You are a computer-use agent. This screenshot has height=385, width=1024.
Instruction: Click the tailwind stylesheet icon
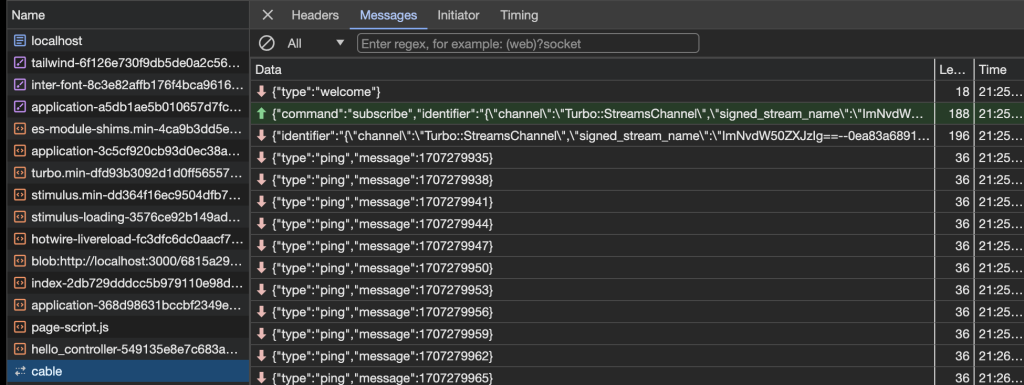click(x=20, y=63)
